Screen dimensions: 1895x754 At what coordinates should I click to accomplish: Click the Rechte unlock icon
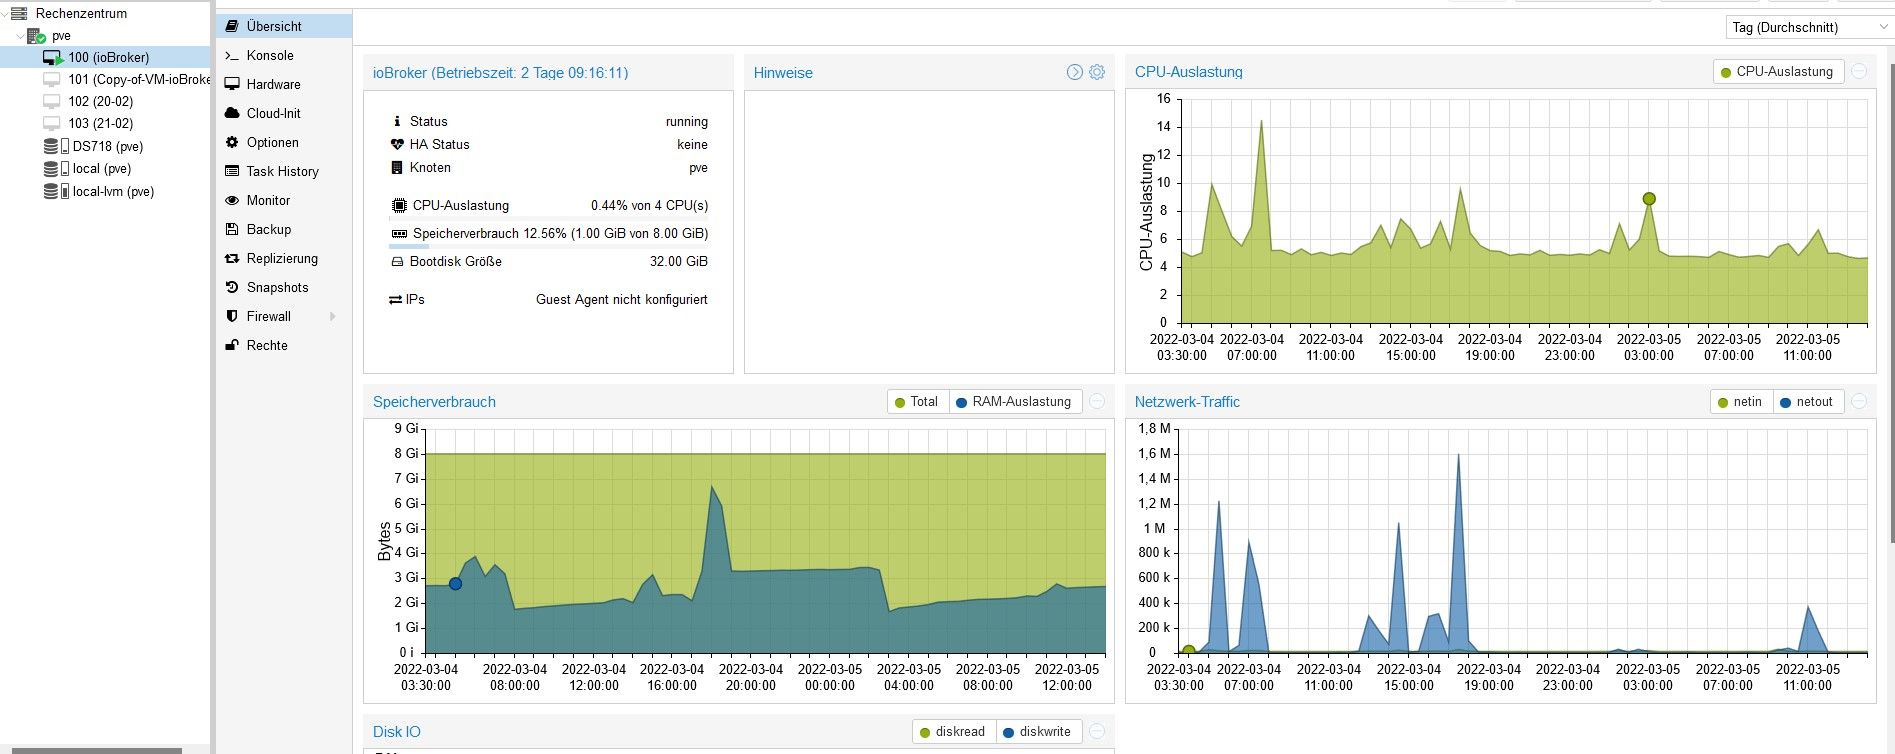coord(232,345)
